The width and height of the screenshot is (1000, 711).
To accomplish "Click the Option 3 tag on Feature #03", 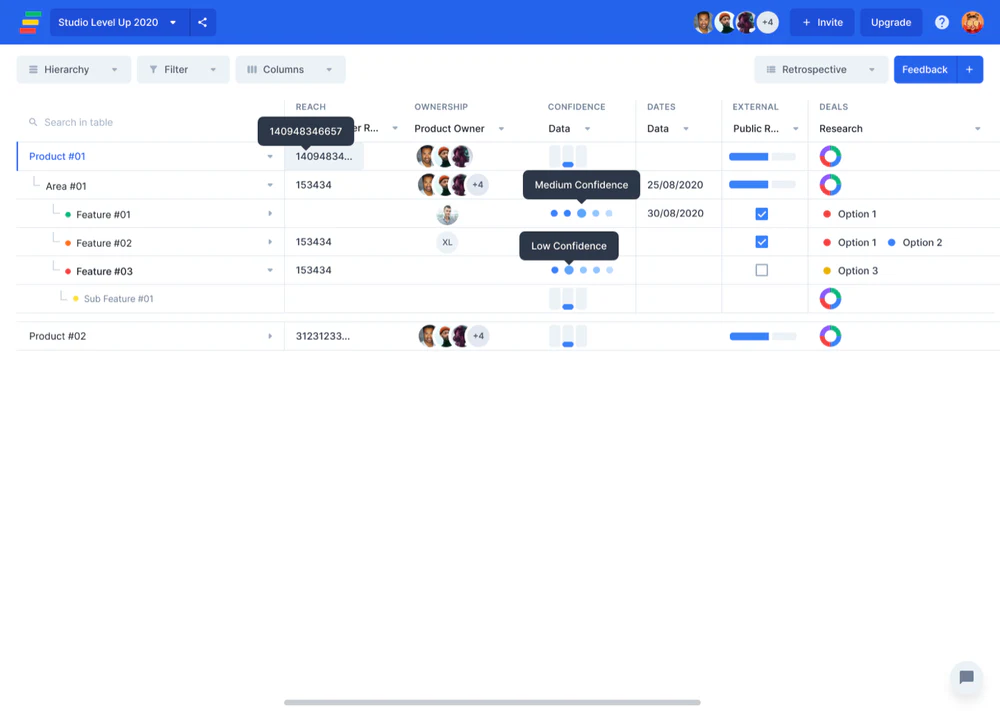I will [851, 271].
